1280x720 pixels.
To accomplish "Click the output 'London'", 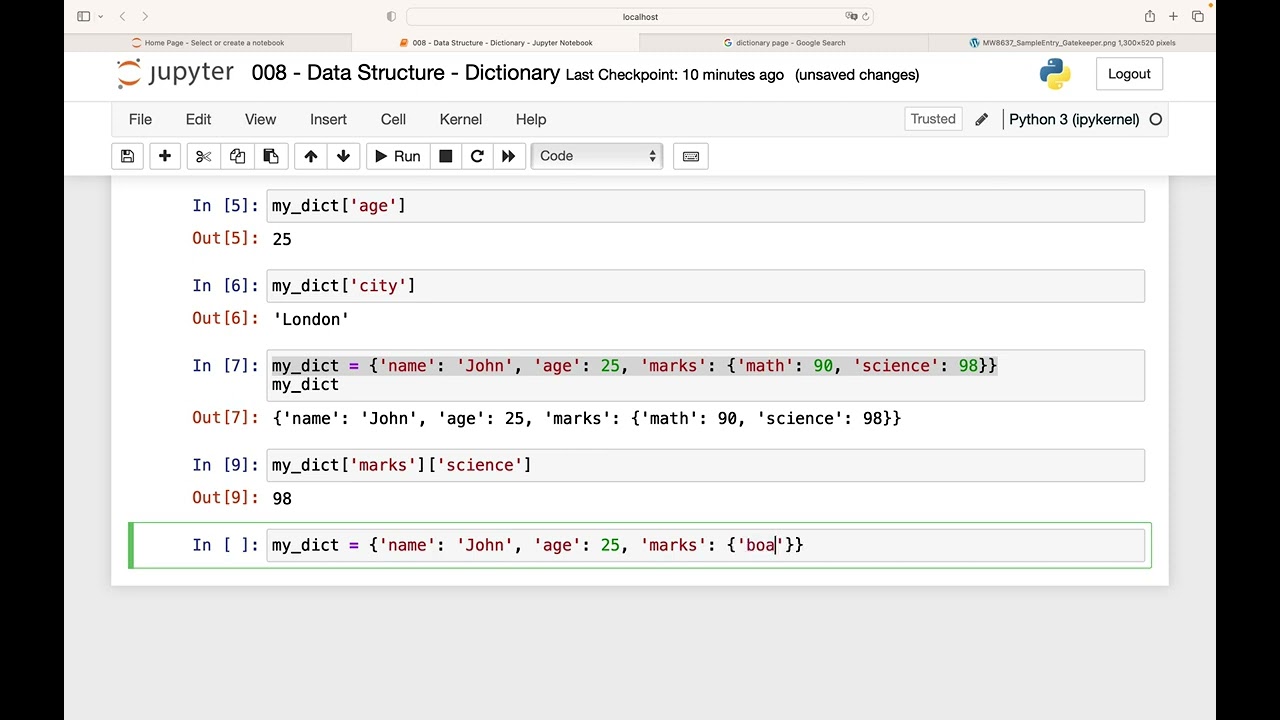I will pyautogui.click(x=311, y=319).
